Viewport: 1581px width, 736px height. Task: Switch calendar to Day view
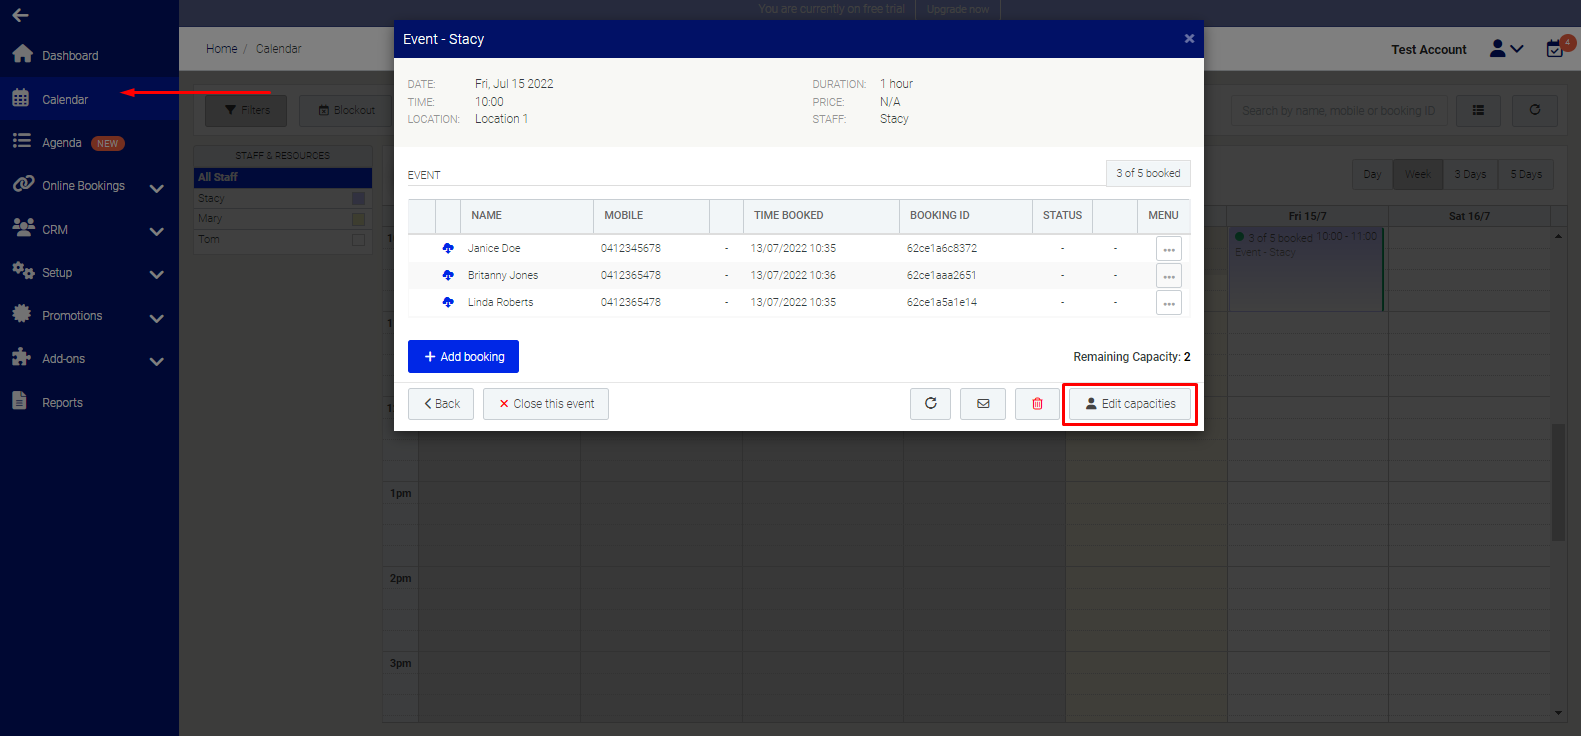point(1372,174)
